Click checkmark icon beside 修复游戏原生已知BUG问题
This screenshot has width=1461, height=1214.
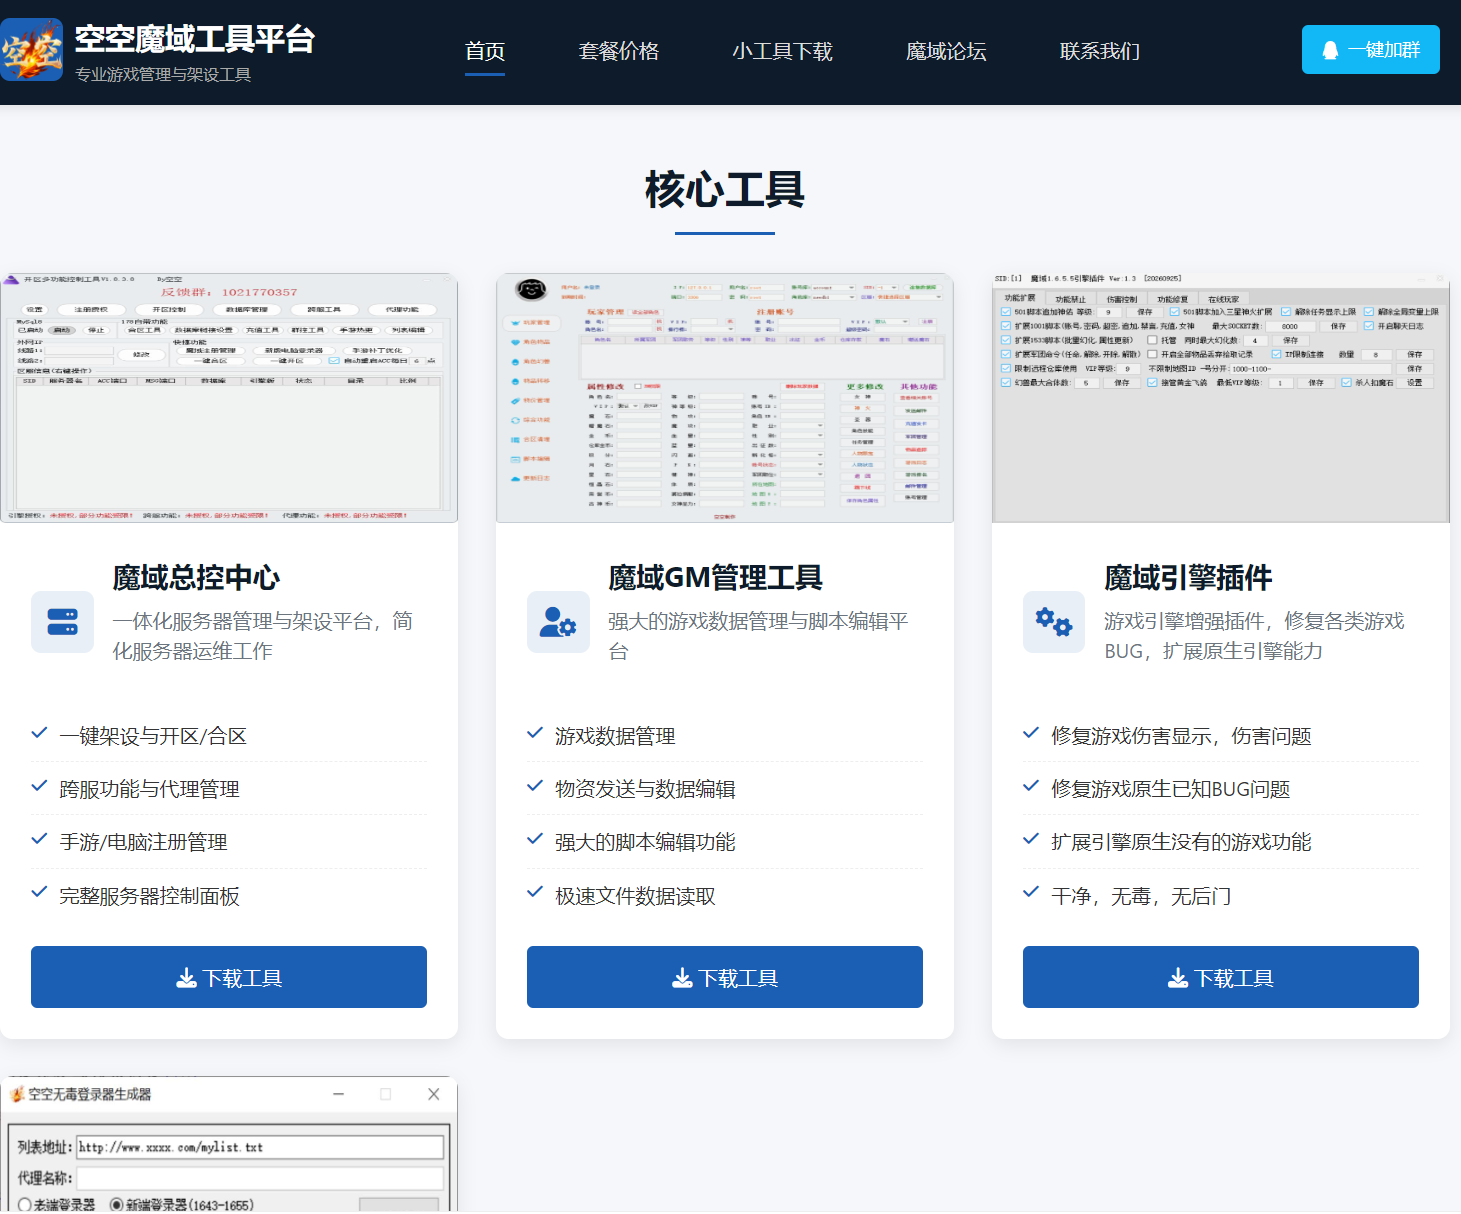[x=1031, y=786]
